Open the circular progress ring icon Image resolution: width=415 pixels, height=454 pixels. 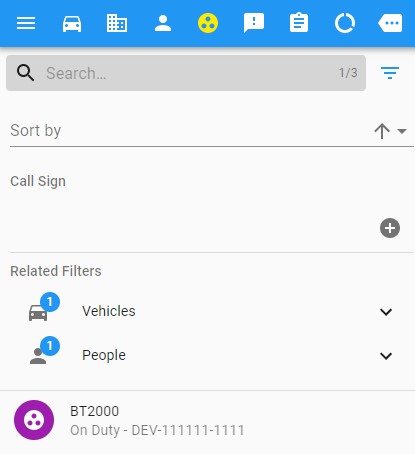(344, 23)
